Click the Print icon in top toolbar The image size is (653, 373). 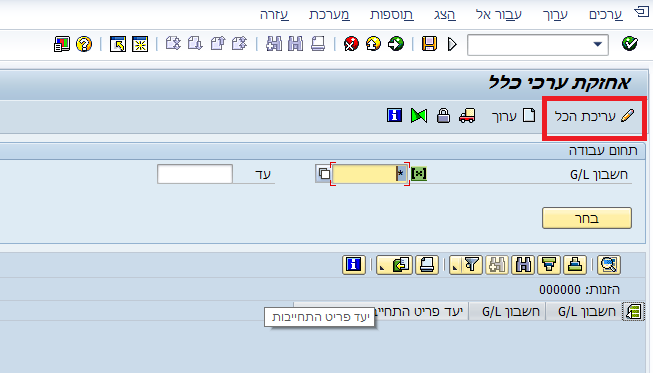coord(318,44)
